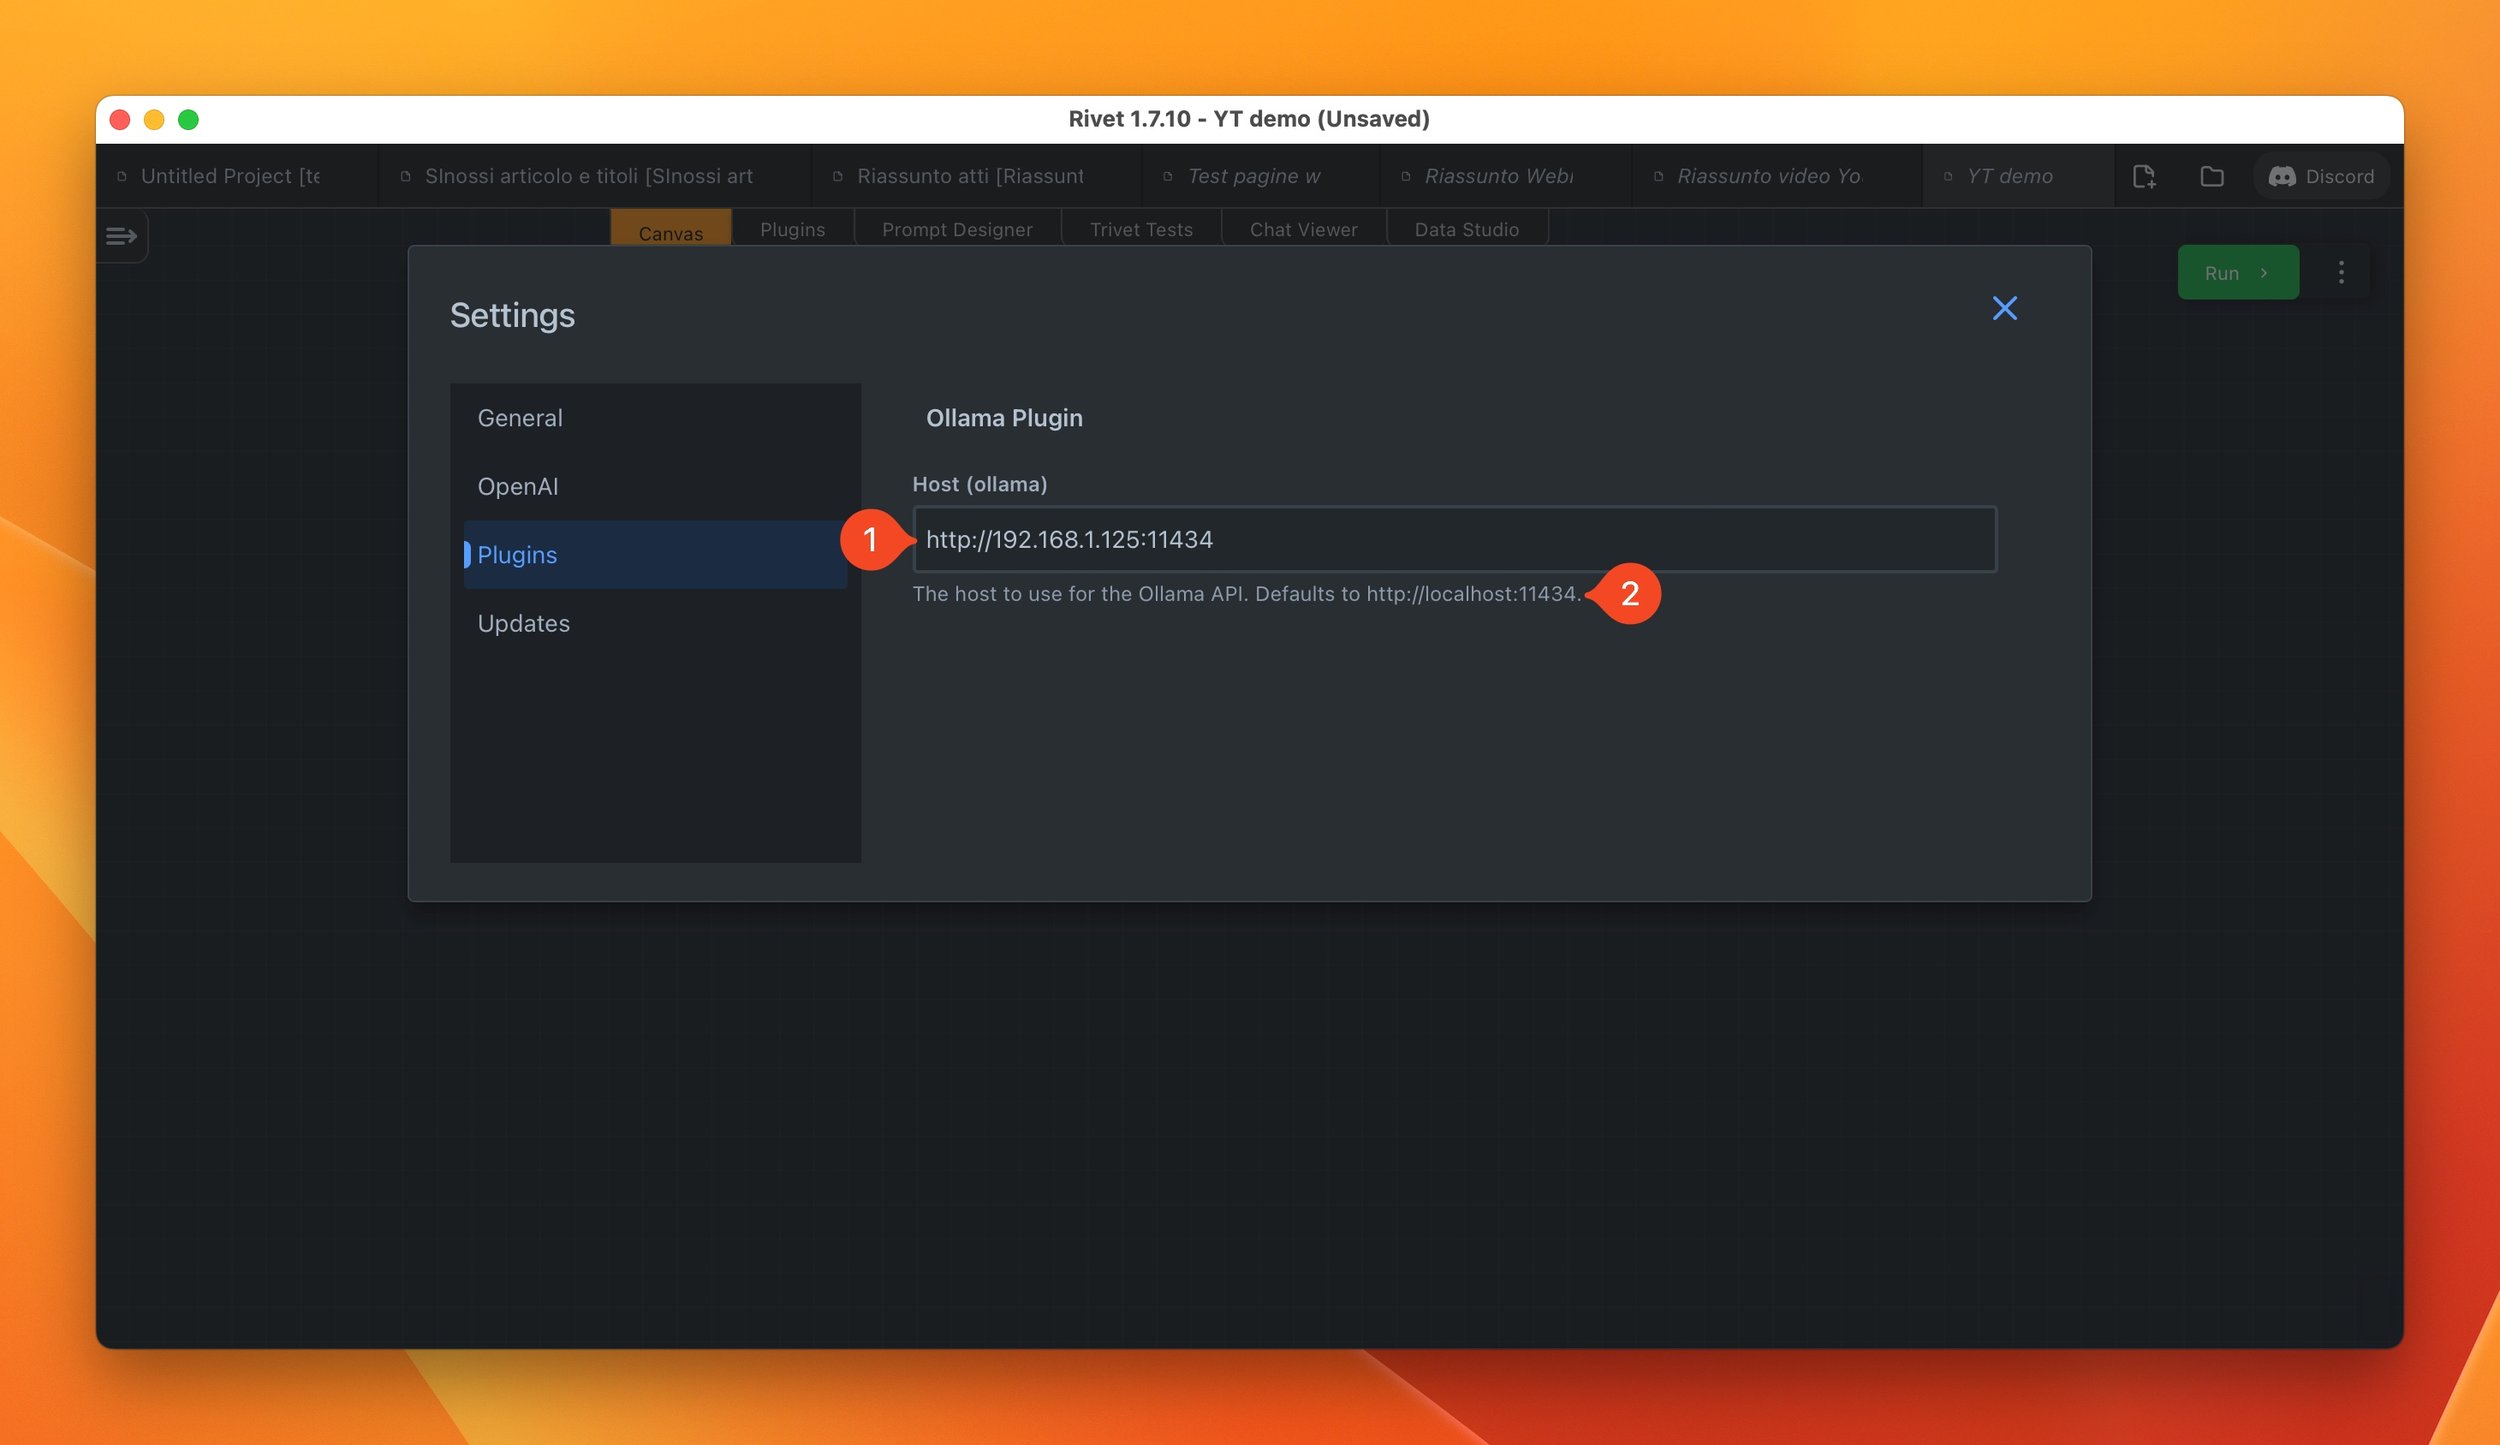
Task: Toggle the left sidebar panel icon
Action: [x=121, y=236]
